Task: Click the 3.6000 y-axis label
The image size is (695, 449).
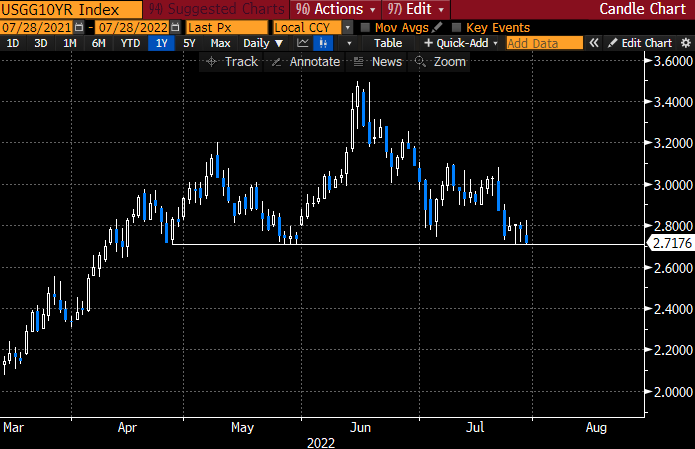Action: pyautogui.click(x=673, y=61)
